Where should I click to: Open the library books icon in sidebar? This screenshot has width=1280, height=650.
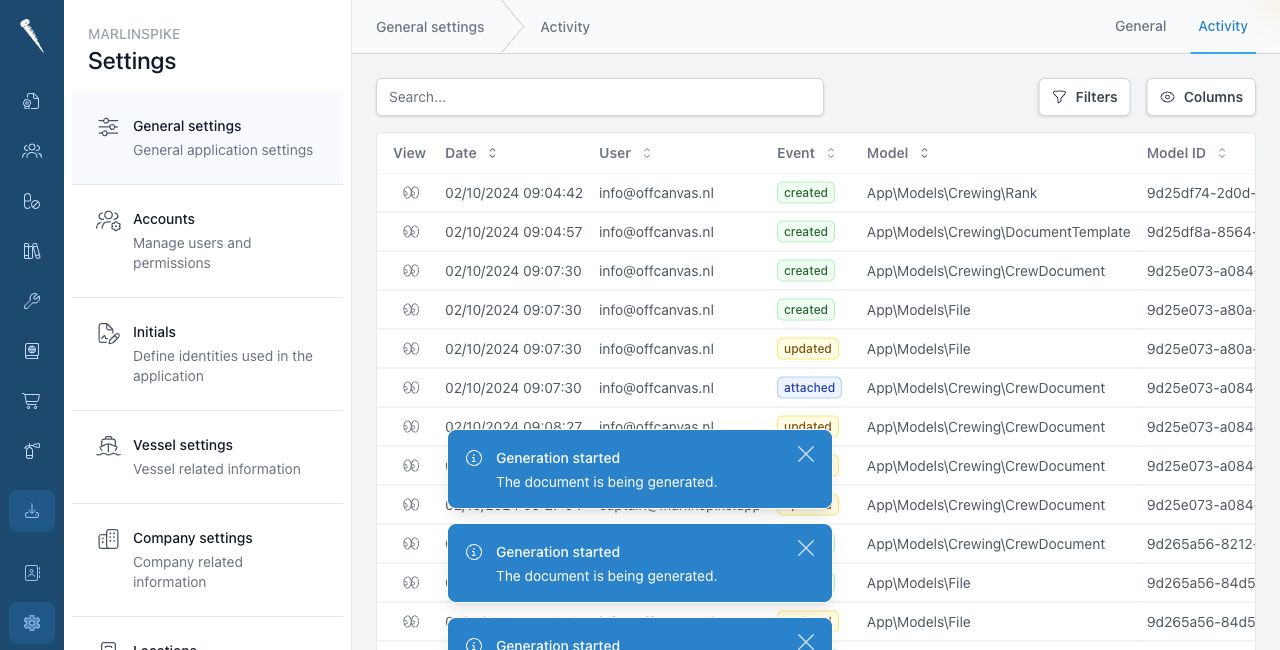pyautogui.click(x=32, y=251)
